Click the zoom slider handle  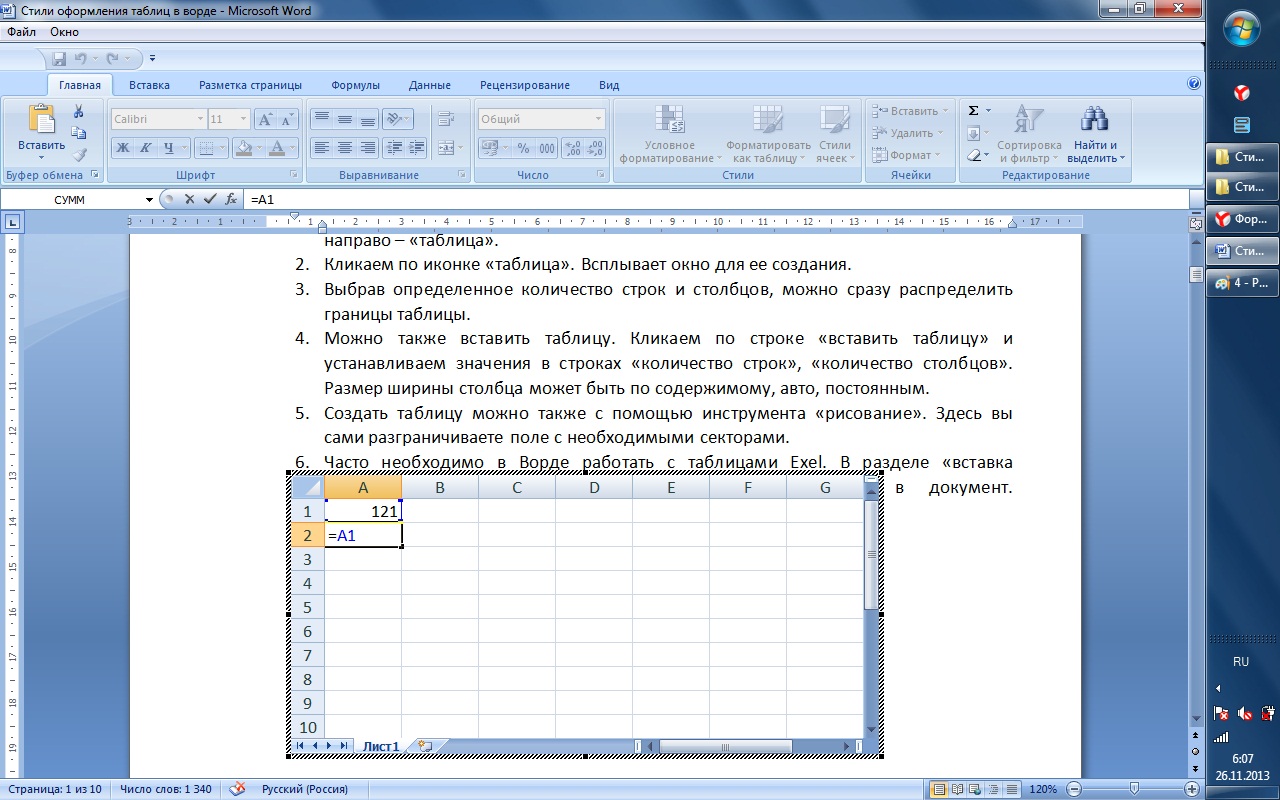(1134, 789)
